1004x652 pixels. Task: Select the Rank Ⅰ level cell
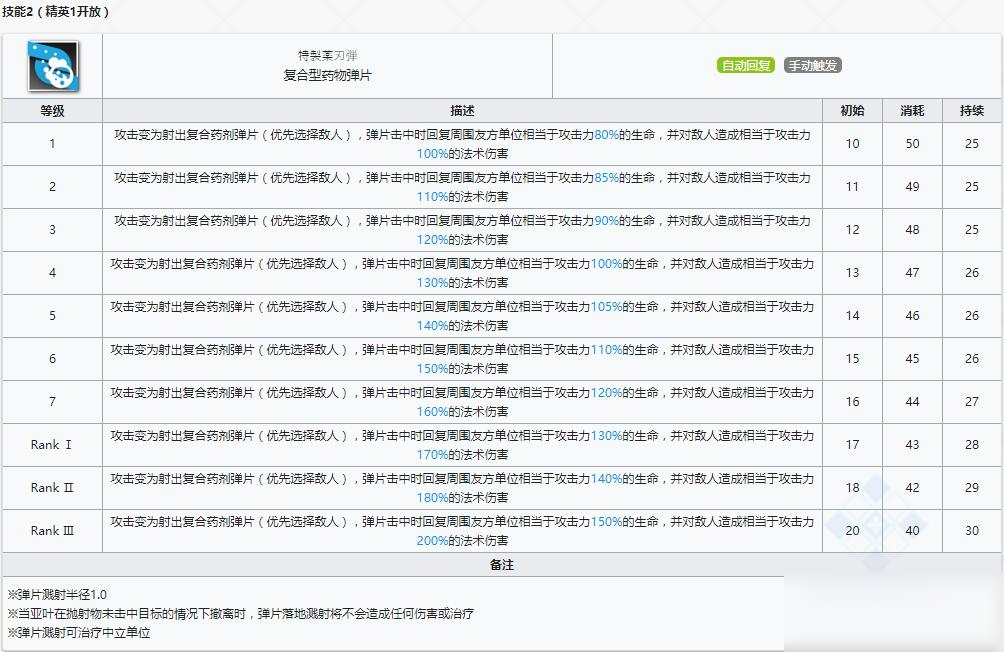coord(52,445)
